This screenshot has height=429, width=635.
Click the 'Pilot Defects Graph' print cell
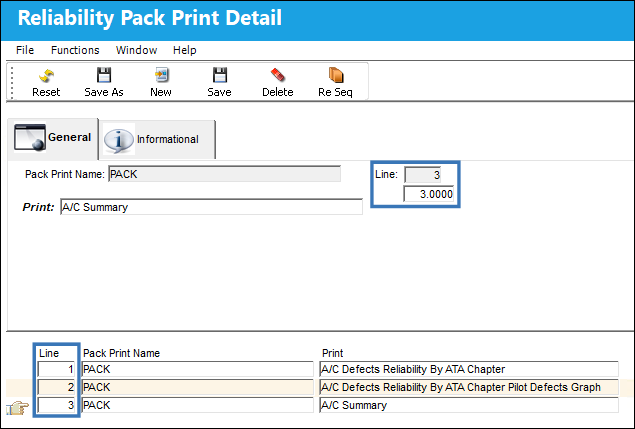(x=469, y=387)
